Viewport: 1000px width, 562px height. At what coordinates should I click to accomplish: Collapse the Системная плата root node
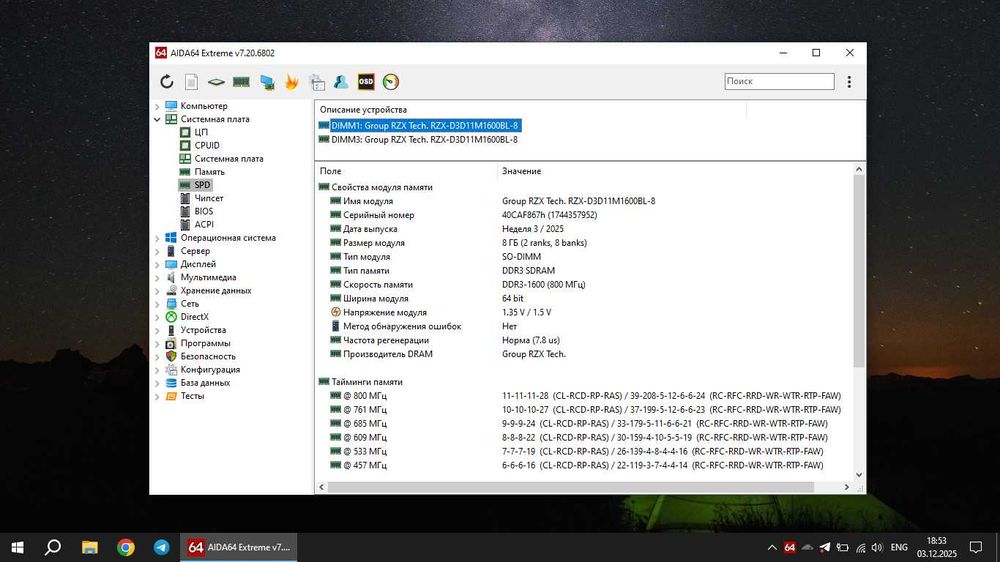click(158, 119)
